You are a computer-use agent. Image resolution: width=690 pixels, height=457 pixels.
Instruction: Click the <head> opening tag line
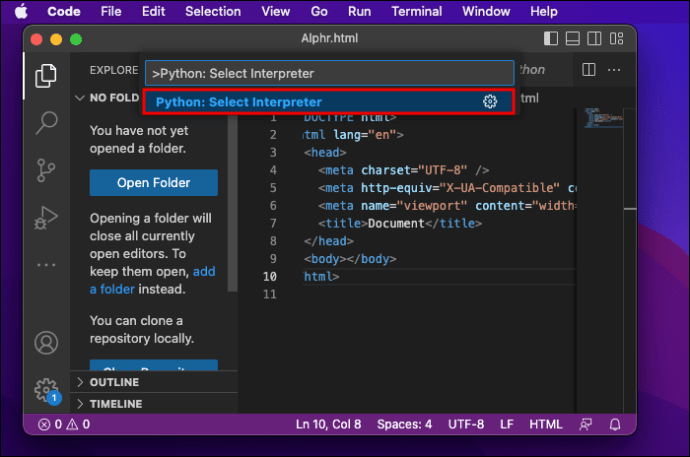point(325,153)
